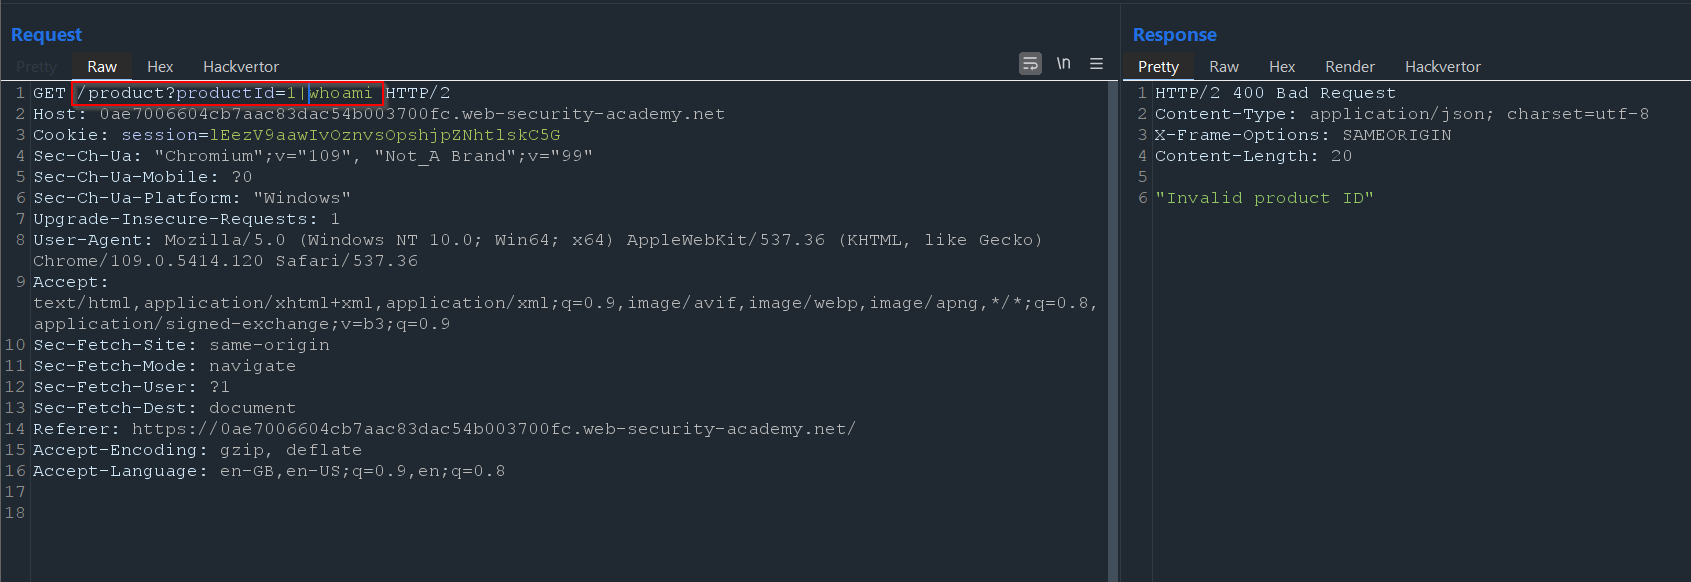Open the Response Hackvertor tab
The image size is (1691, 582).
pos(1443,67)
